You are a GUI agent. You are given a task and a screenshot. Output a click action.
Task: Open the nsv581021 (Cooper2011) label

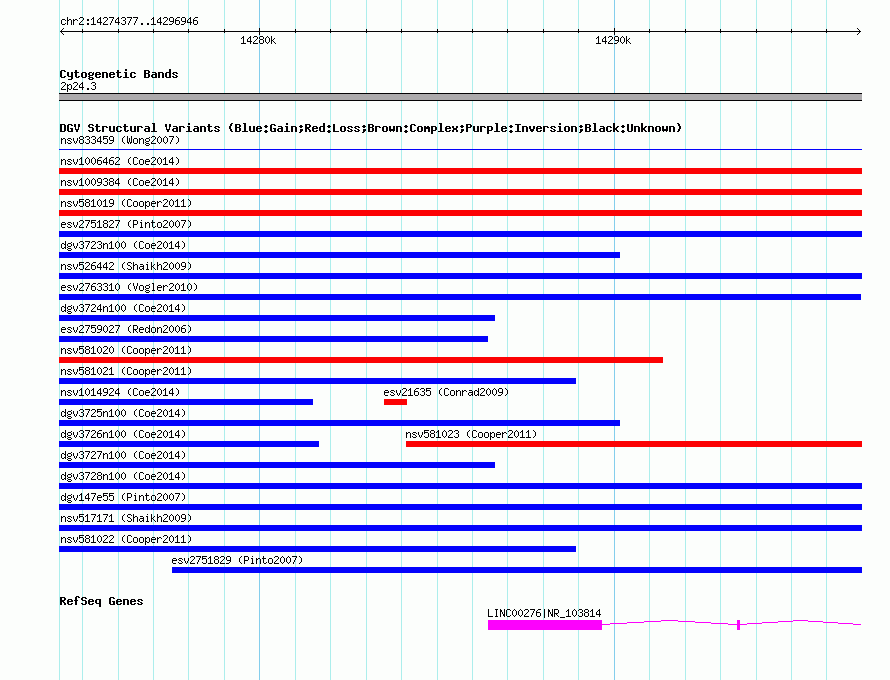point(126,371)
